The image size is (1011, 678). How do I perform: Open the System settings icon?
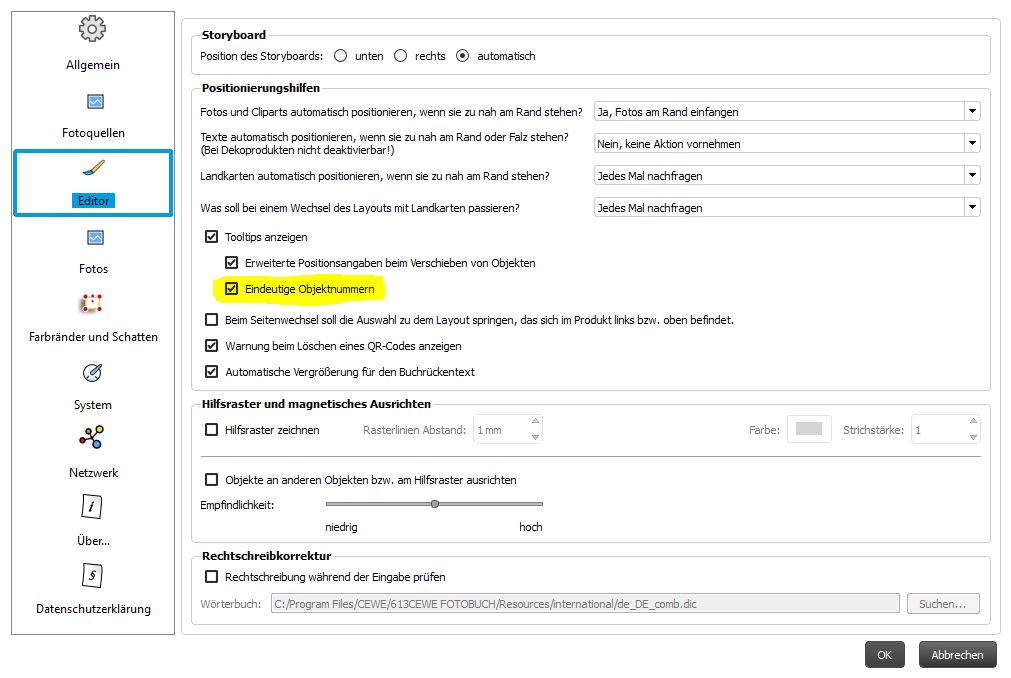point(93,373)
